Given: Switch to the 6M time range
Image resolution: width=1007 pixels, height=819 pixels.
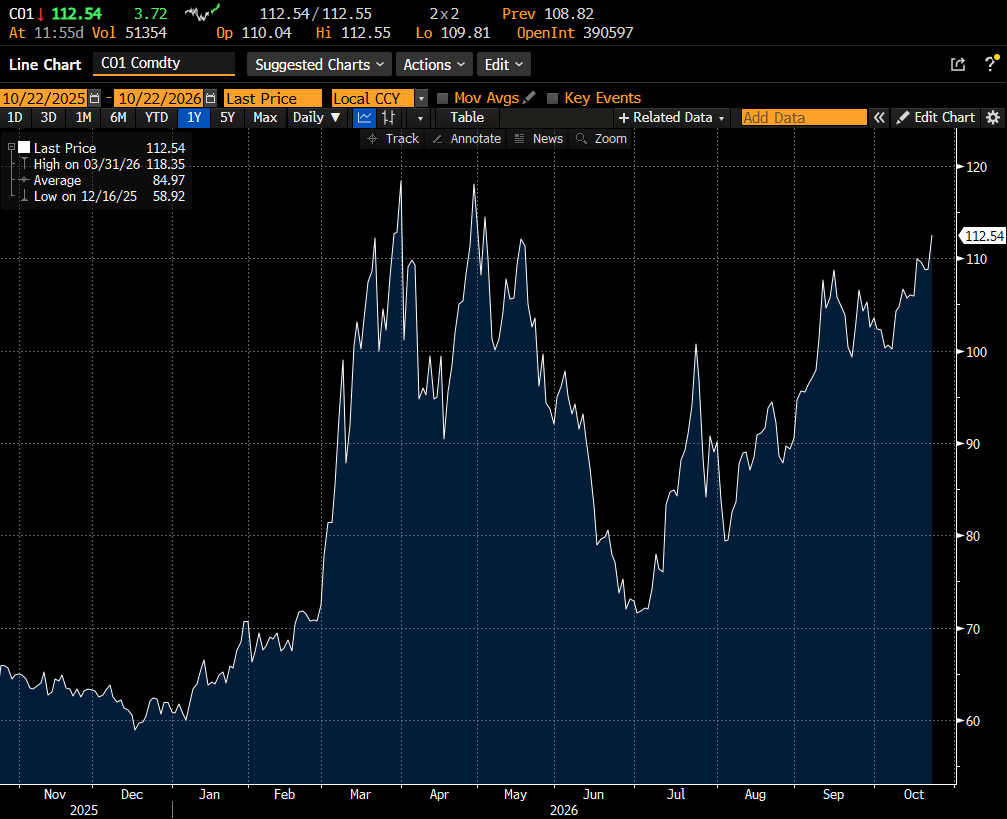Looking at the screenshot, I should pyautogui.click(x=118, y=118).
